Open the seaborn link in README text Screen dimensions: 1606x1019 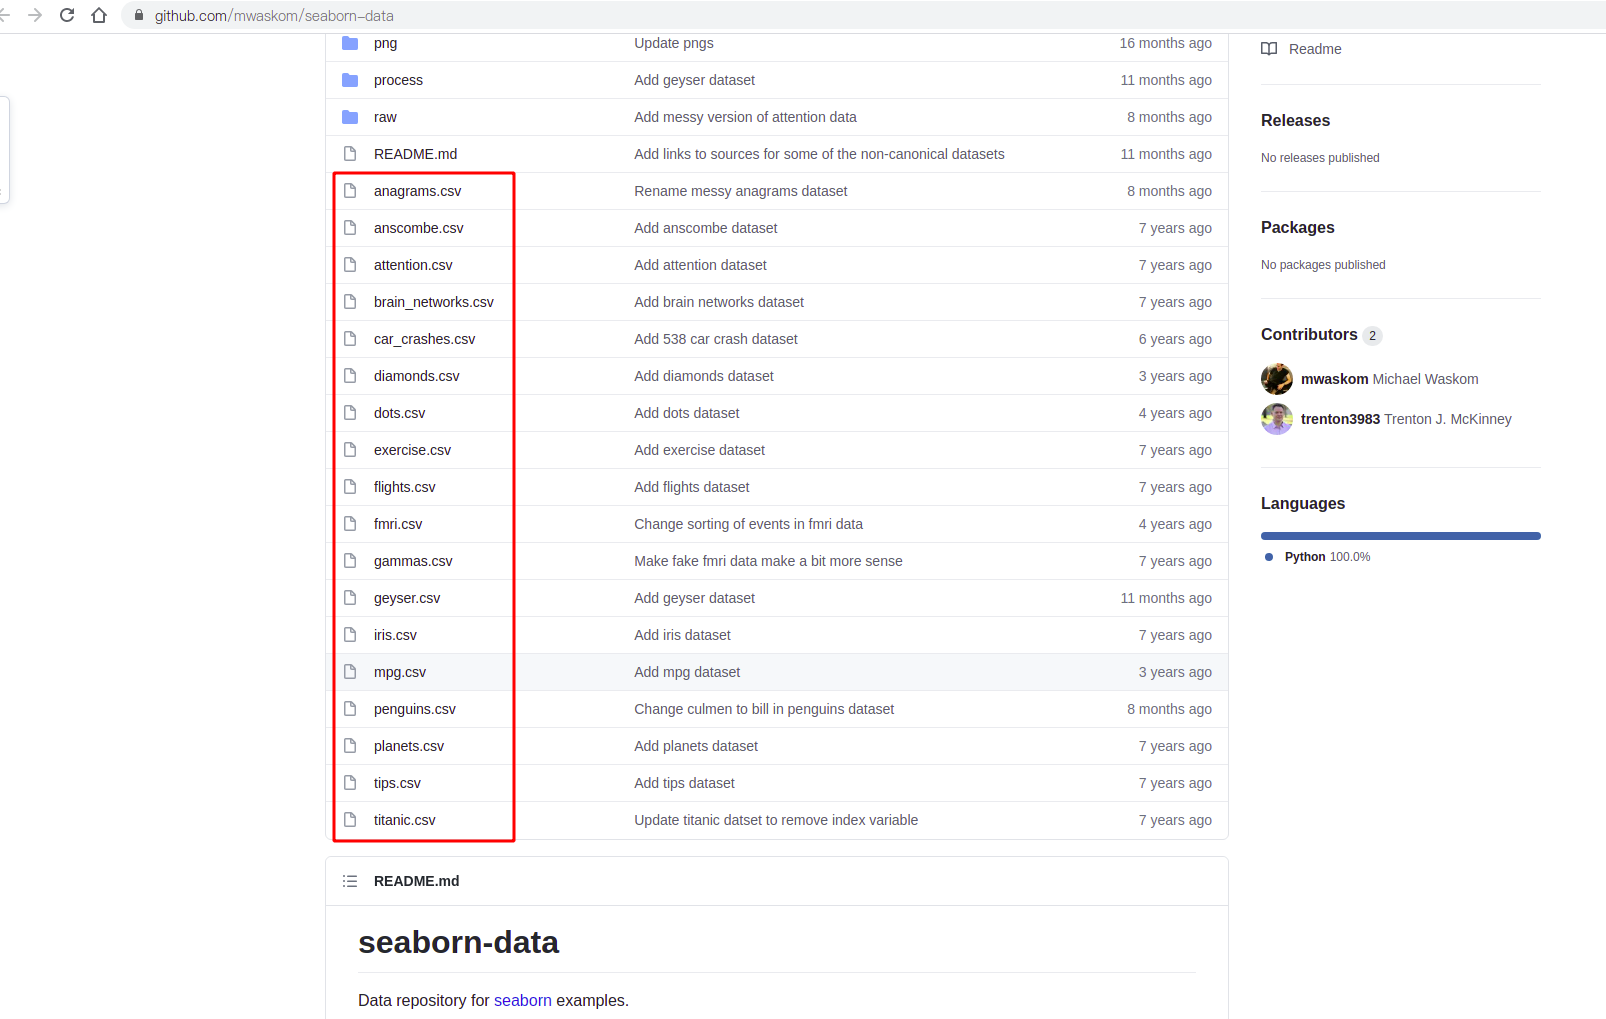pyautogui.click(x=522, y=1000)
